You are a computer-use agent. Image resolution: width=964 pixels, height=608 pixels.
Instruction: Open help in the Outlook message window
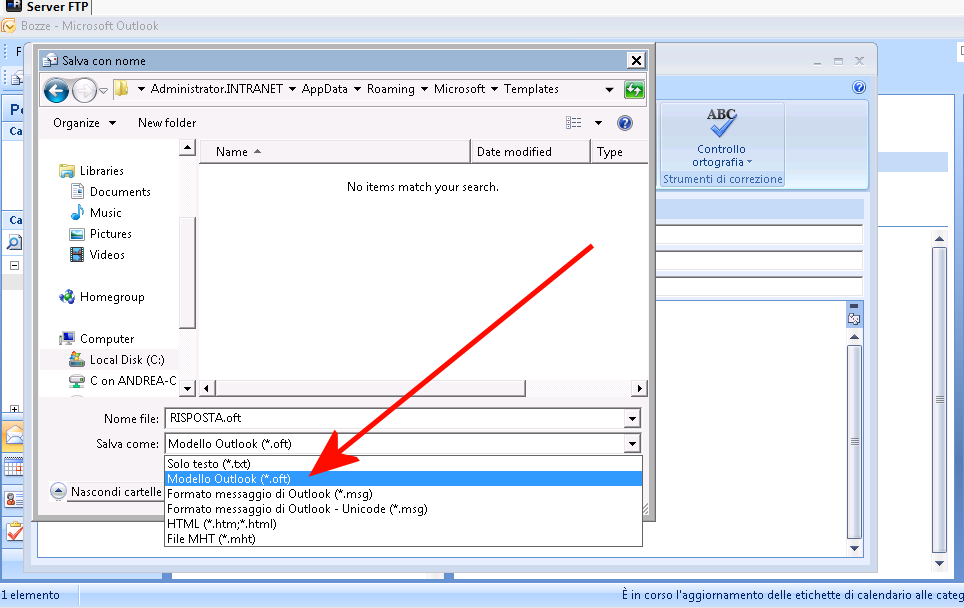coord(859,87)
